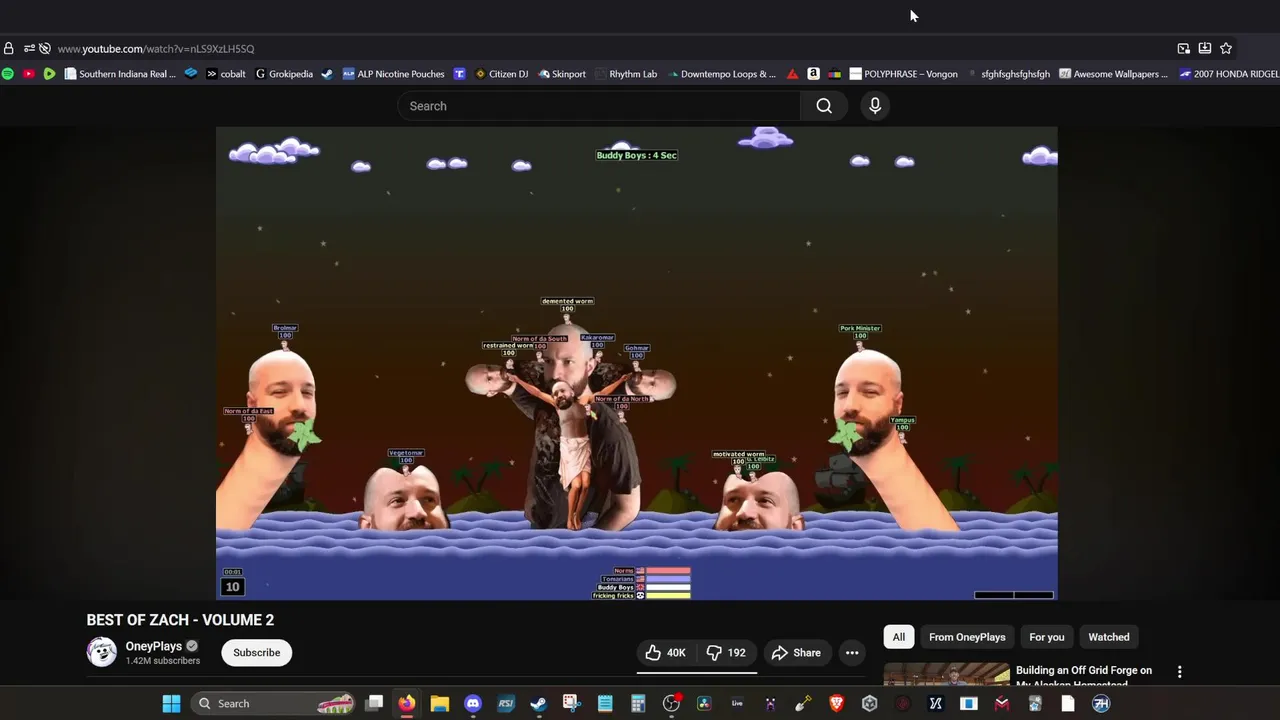Open Steam from the taskbar
Viewport: 1280px width, 720px height.
538,704
